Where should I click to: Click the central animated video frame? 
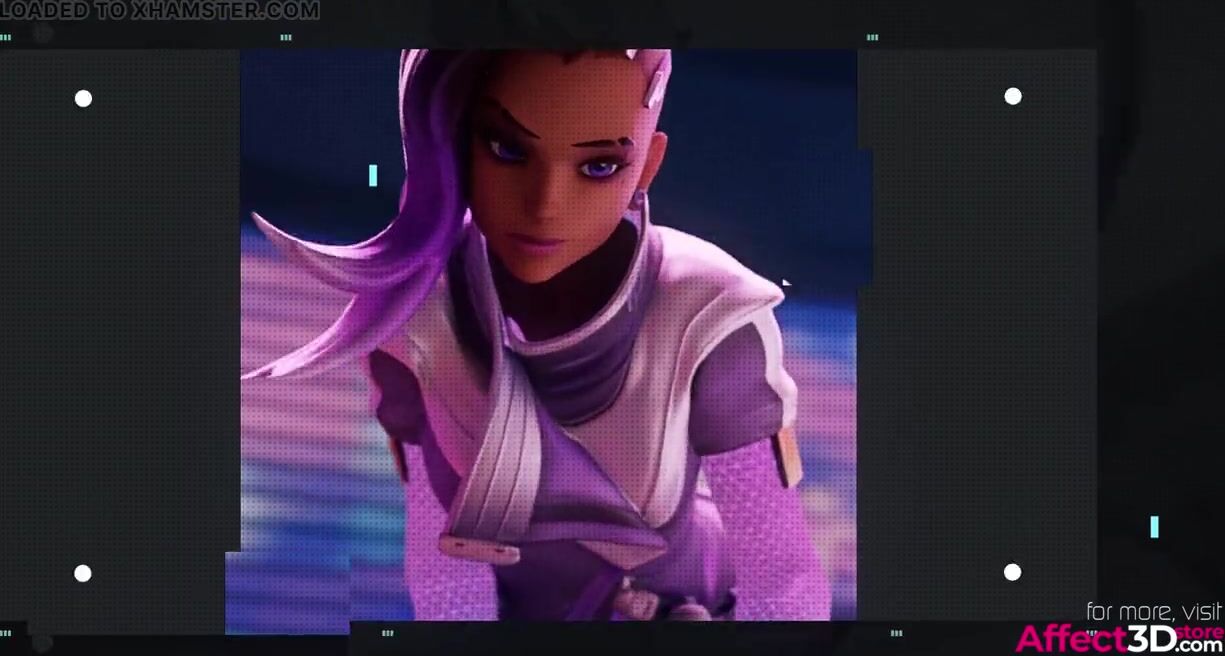pos(548,330)
